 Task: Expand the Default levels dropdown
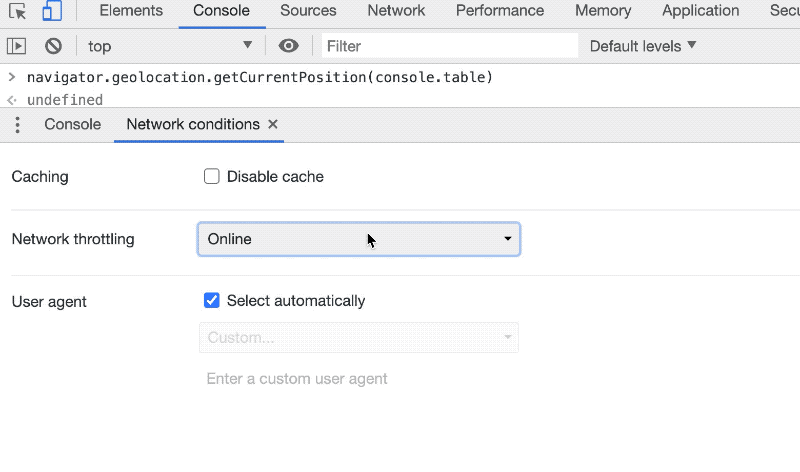[x=643, y=46]
